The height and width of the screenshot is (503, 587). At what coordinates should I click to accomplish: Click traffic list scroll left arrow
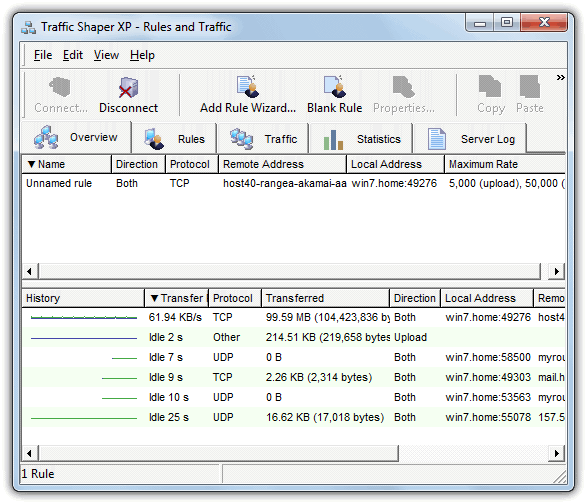coord(30,453)
